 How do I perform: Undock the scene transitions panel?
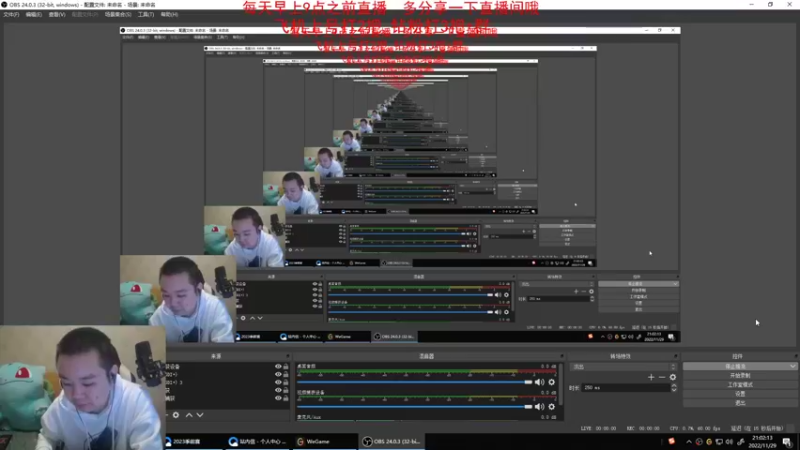point(676,356)
